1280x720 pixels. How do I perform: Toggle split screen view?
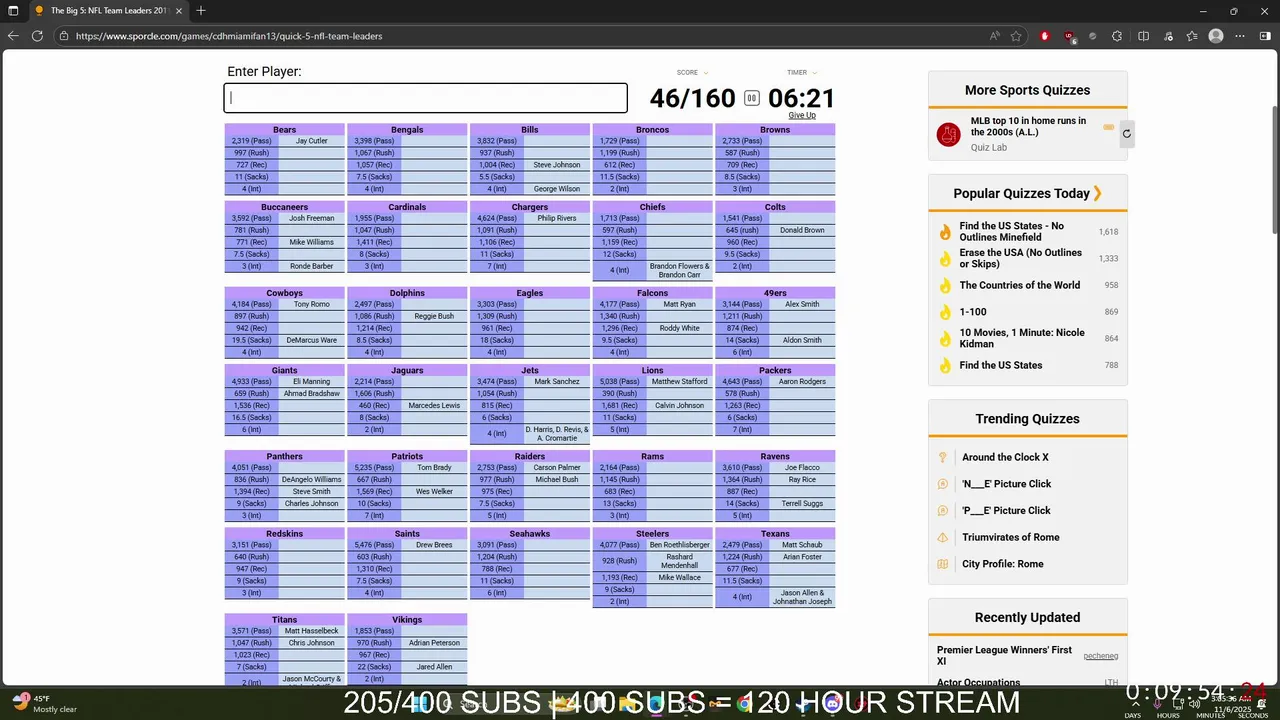tap(1144, 36)
